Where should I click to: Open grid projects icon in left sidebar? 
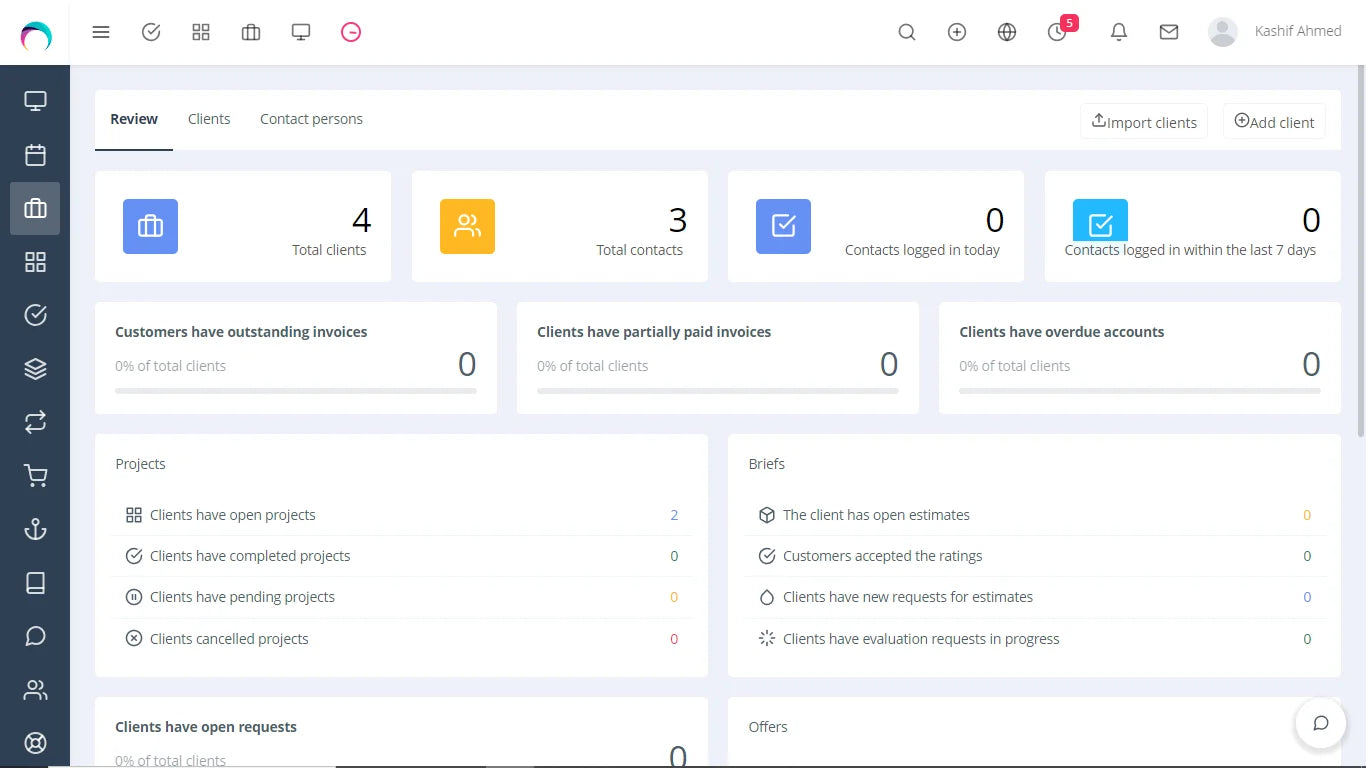35,262
